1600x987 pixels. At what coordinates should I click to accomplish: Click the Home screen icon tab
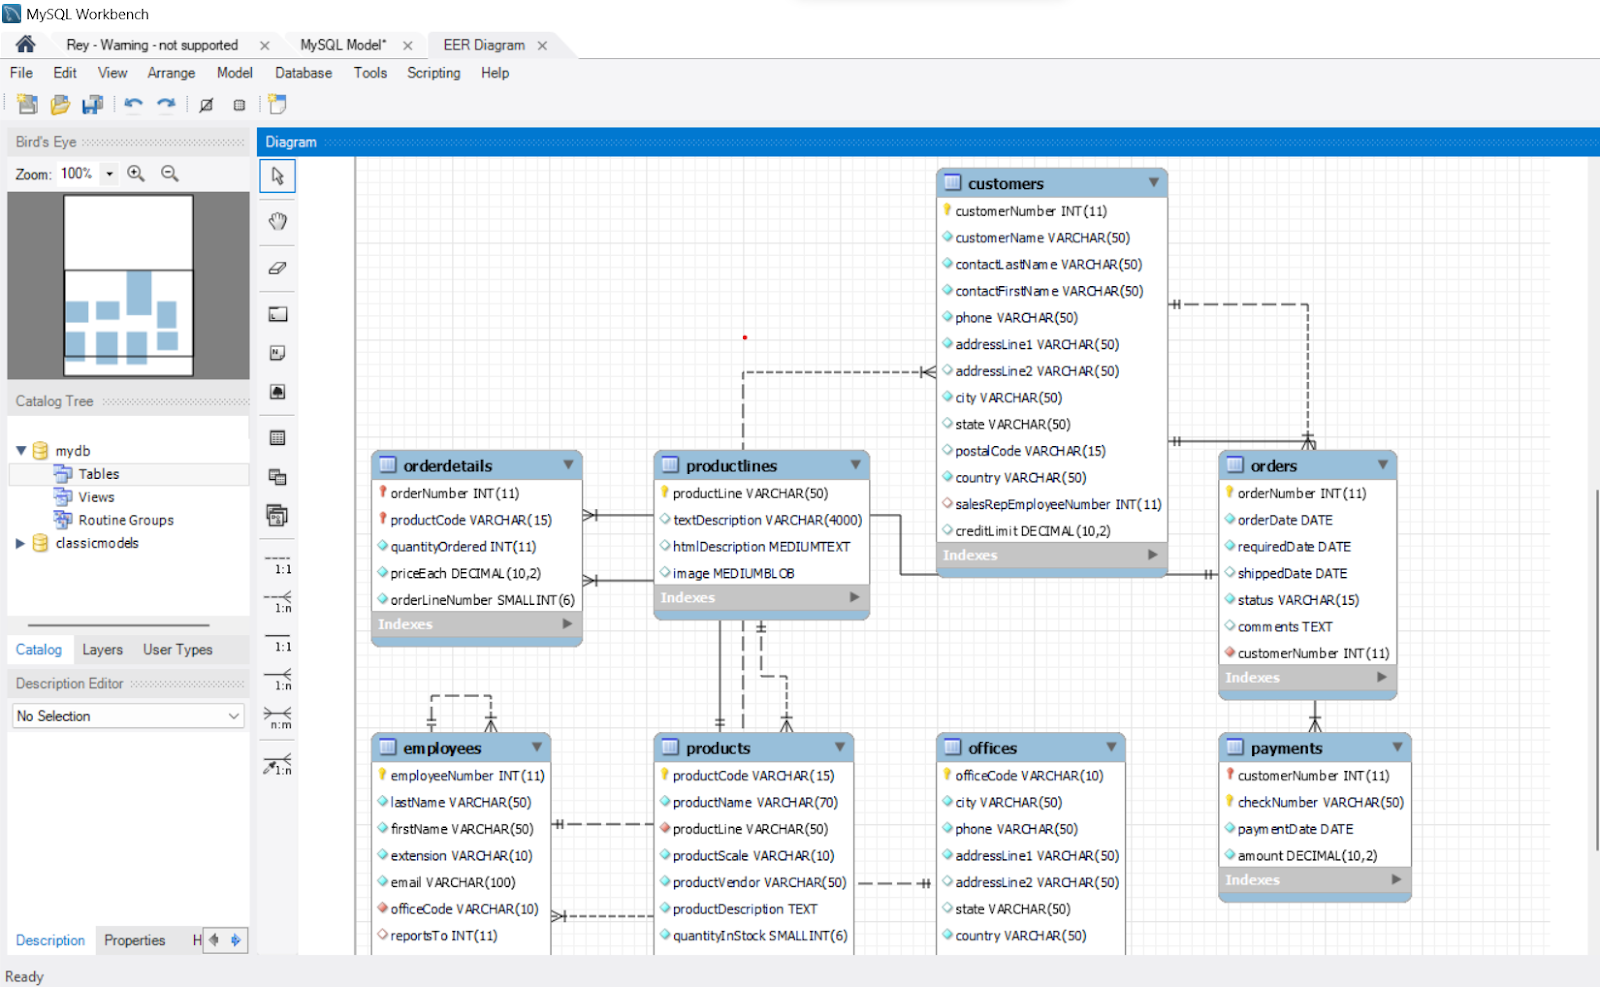tap(26, 44)
